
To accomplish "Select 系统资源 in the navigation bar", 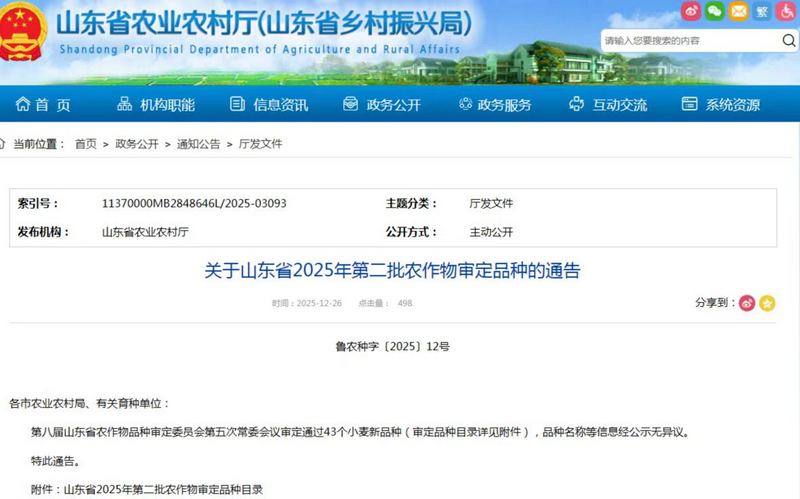I will click(x=721, y=104).
